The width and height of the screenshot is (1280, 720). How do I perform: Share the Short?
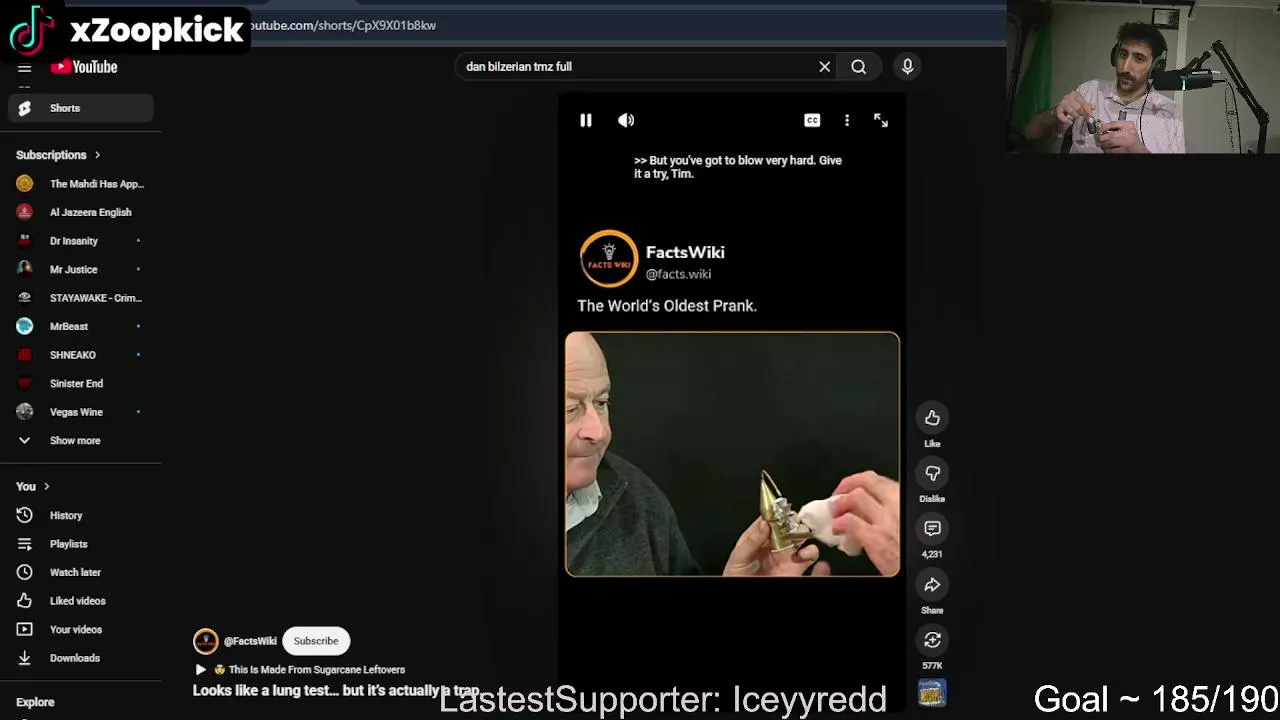pyautogui.click(x=932, y=585)
